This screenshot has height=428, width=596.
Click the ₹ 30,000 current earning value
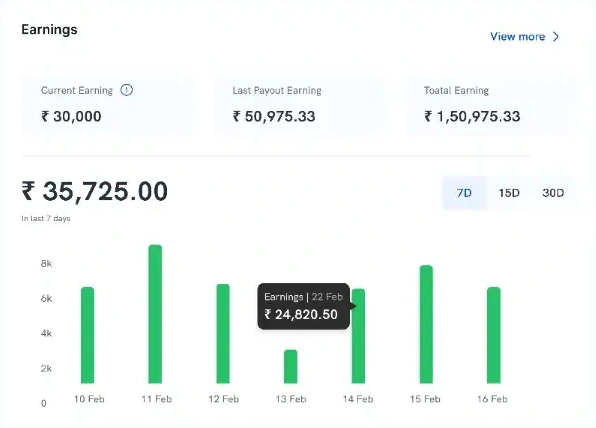(x=71, y=116)
